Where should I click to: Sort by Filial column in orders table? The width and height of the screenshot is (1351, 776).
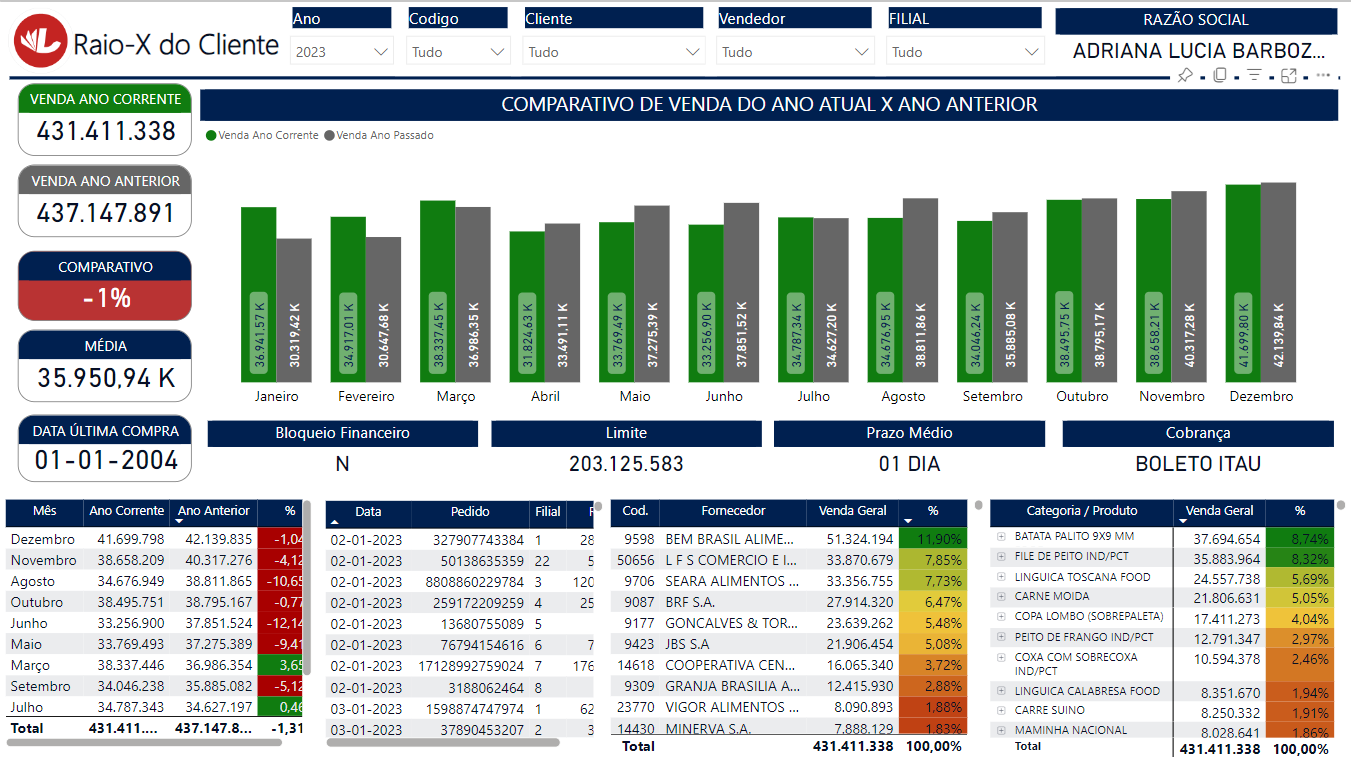pos(548,512)
